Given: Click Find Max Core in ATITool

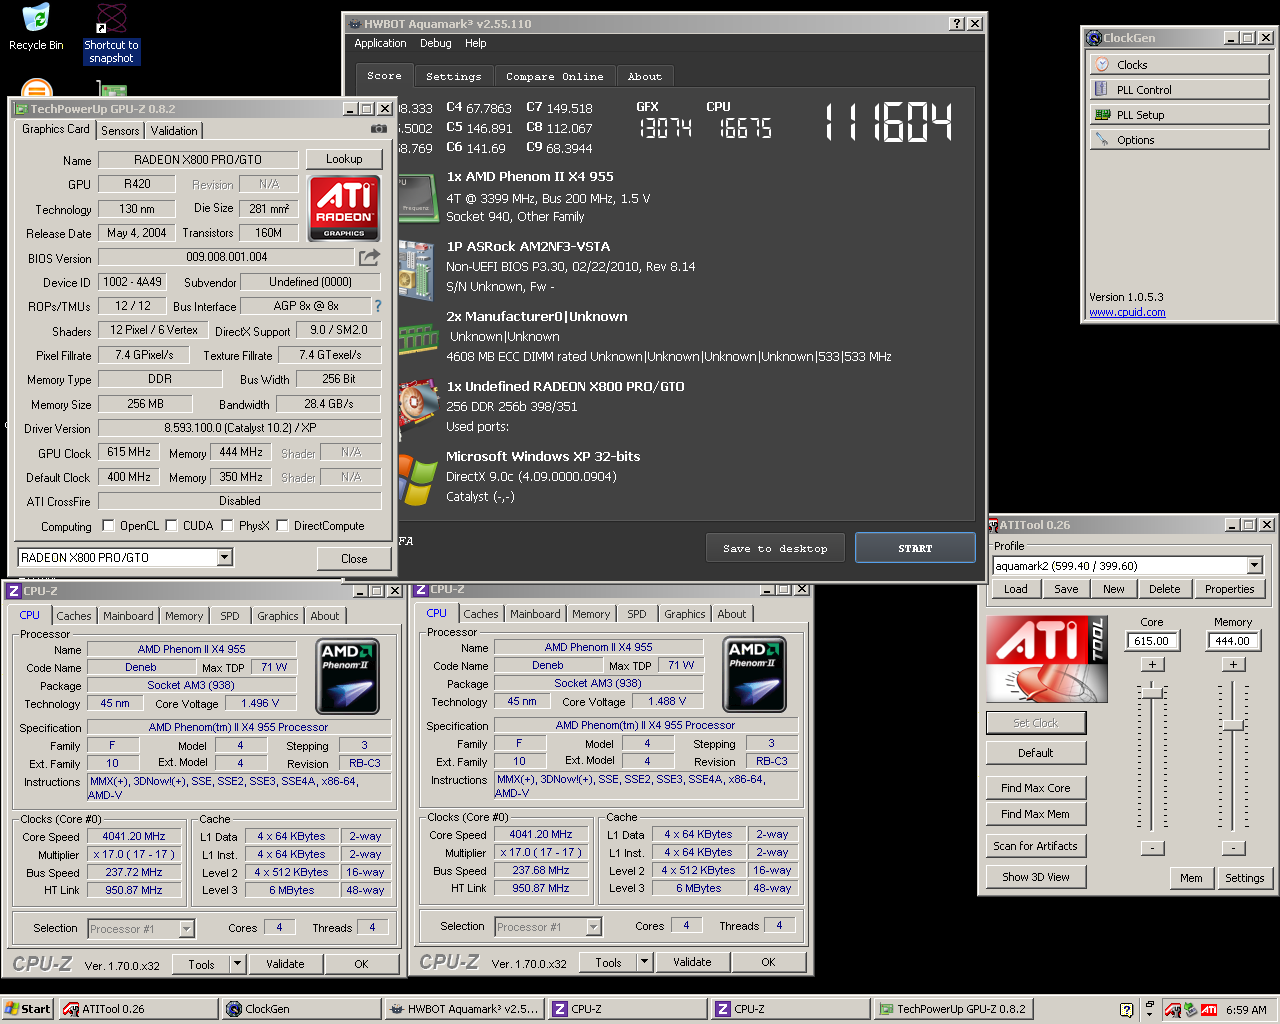Looking at the screenshot, I should click(1036, 788).
